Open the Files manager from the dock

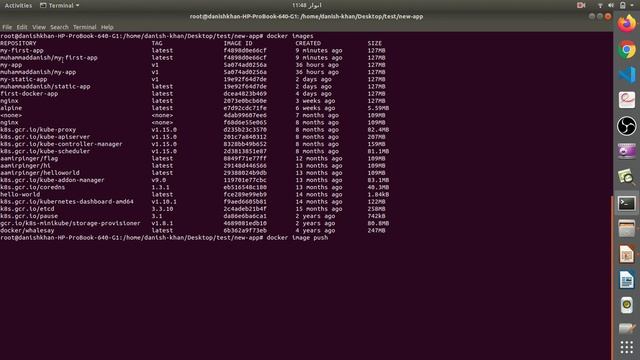pos(627,228)
